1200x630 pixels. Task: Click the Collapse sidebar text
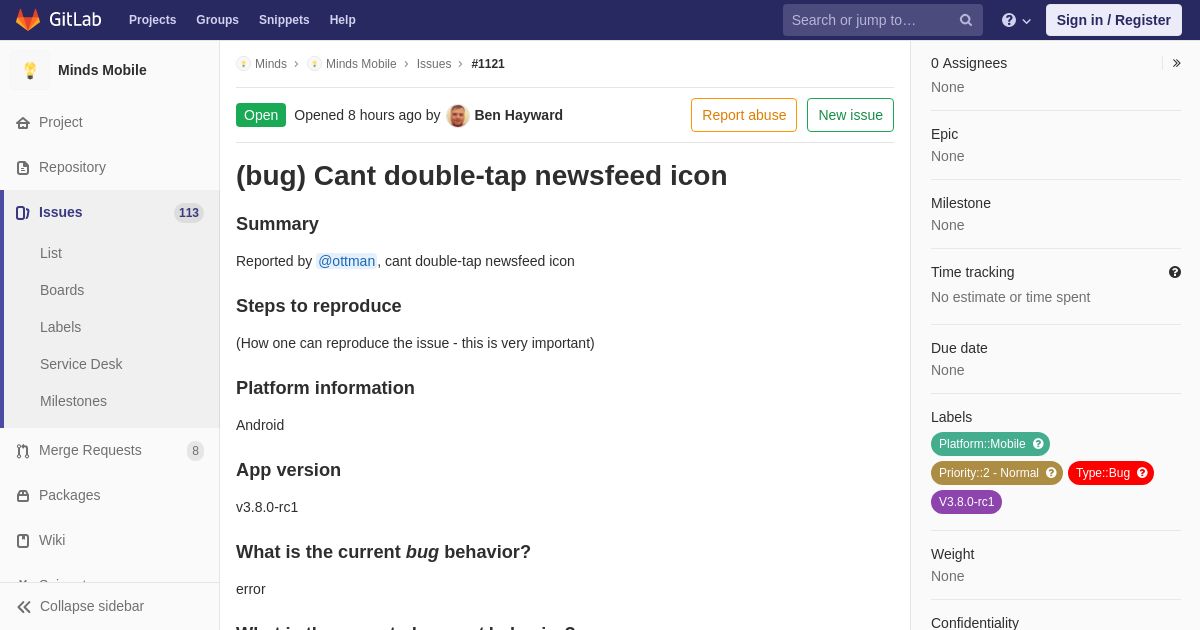coord(92,606)
